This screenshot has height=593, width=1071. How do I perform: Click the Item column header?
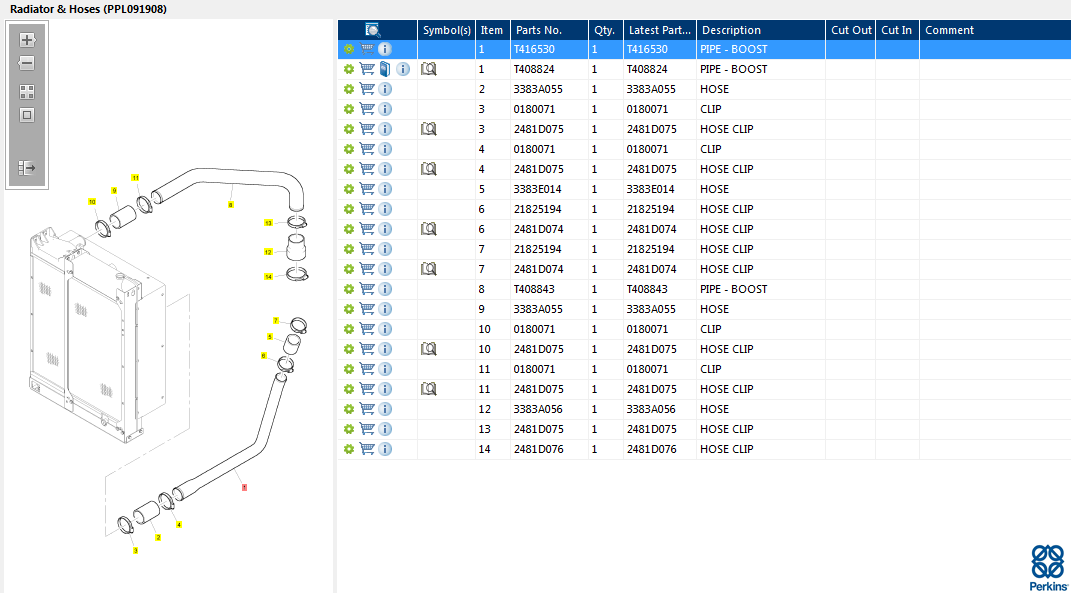pos(491,30)
